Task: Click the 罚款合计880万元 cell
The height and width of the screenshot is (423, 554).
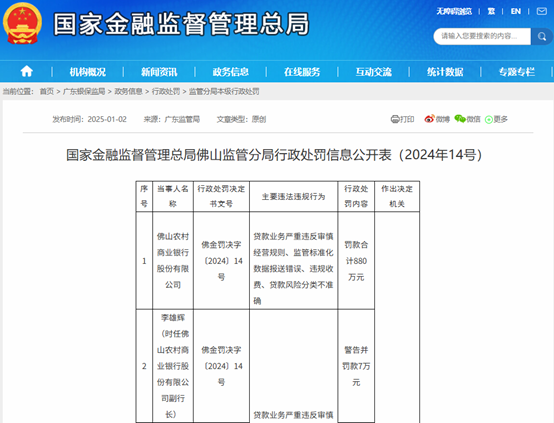Action: coord(356,261)
